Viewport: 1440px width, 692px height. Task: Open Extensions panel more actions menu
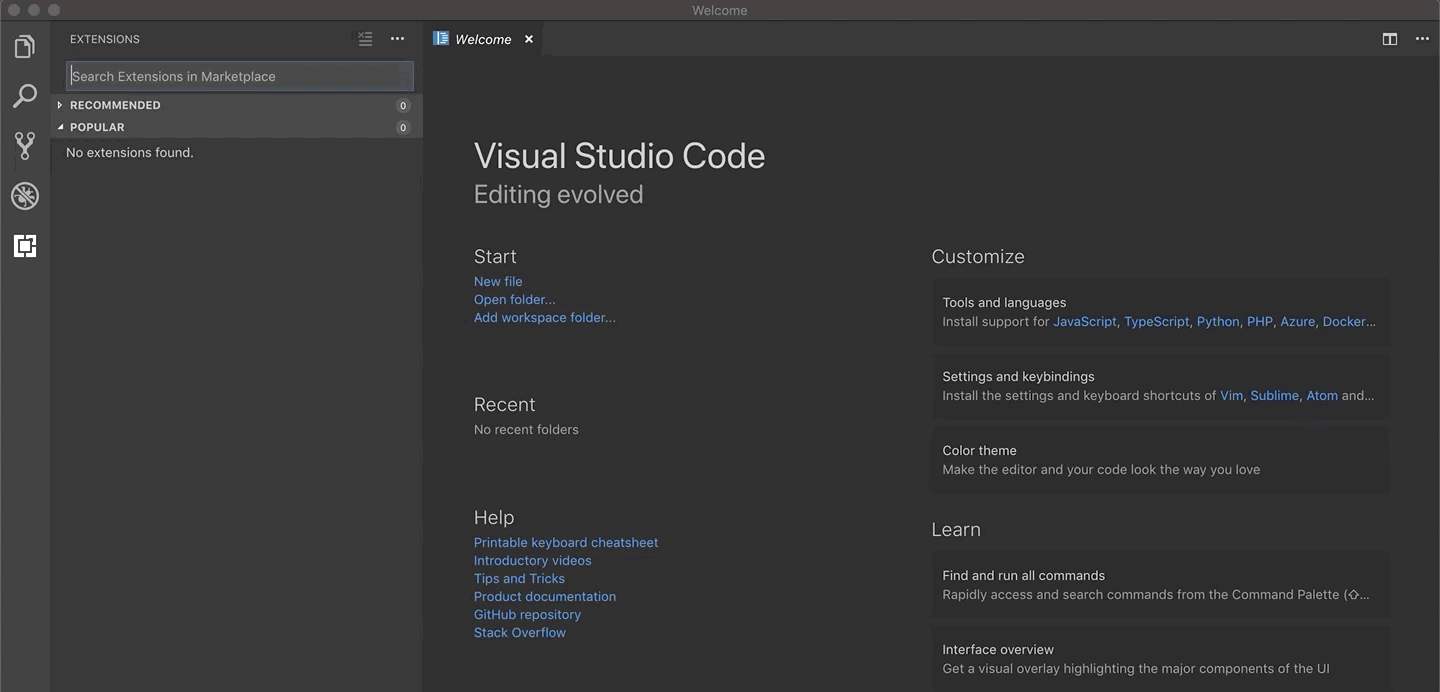(x=397, y=39)
